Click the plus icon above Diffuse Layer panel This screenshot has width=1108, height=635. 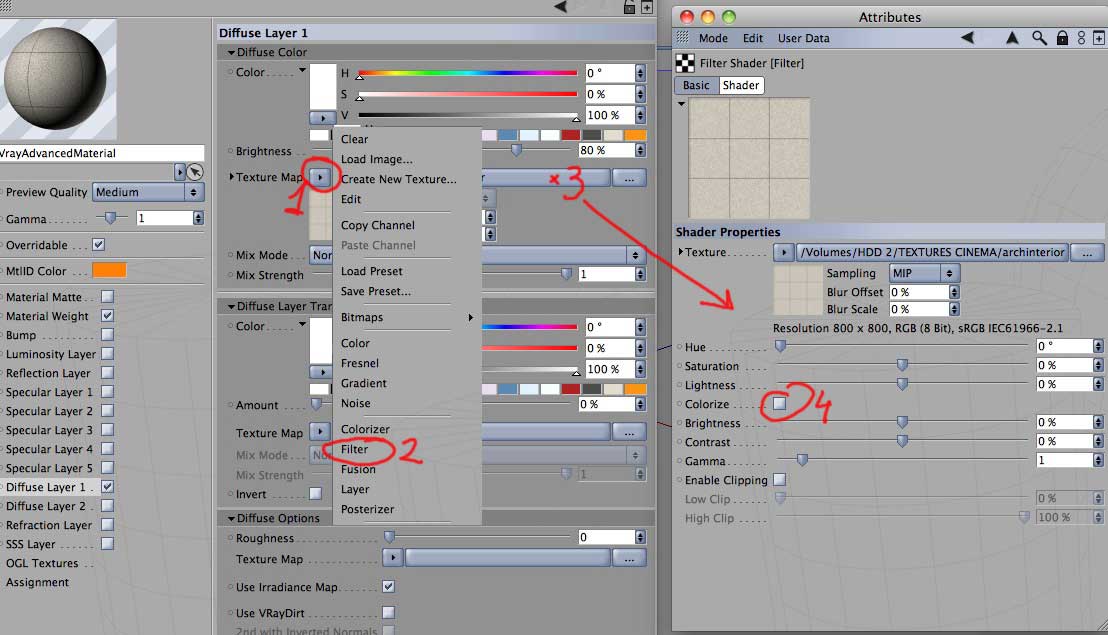tap(647, 7)
